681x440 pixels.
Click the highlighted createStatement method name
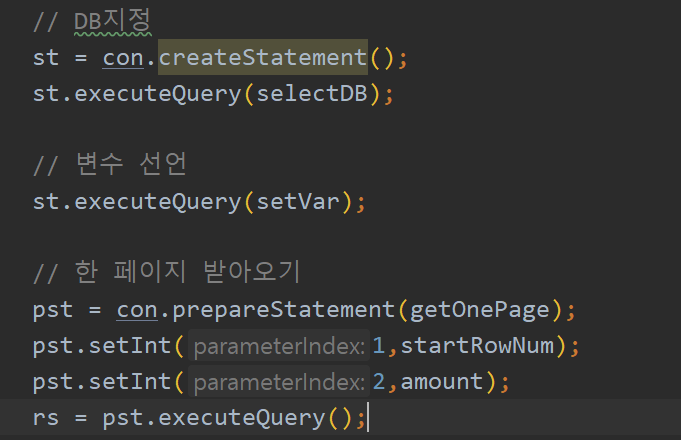tap(263, 57)
